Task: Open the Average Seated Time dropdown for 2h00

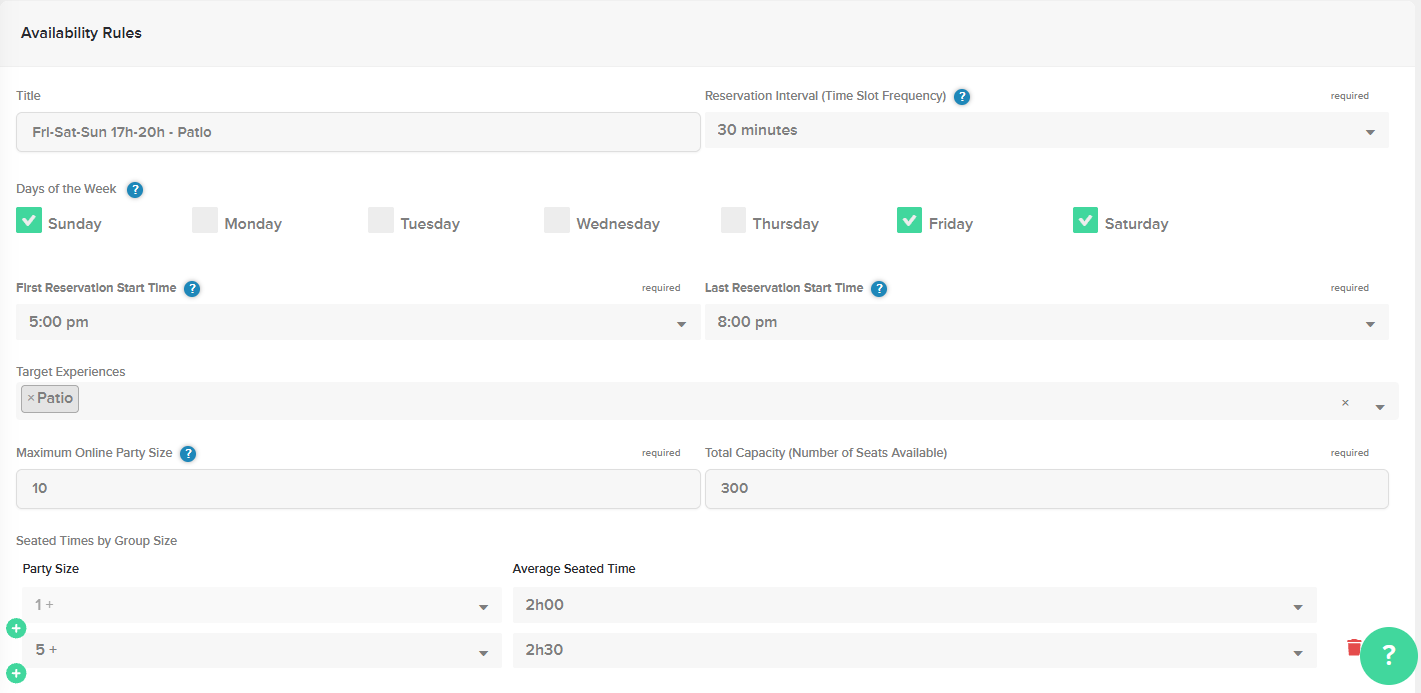Action: point(1298,605)
